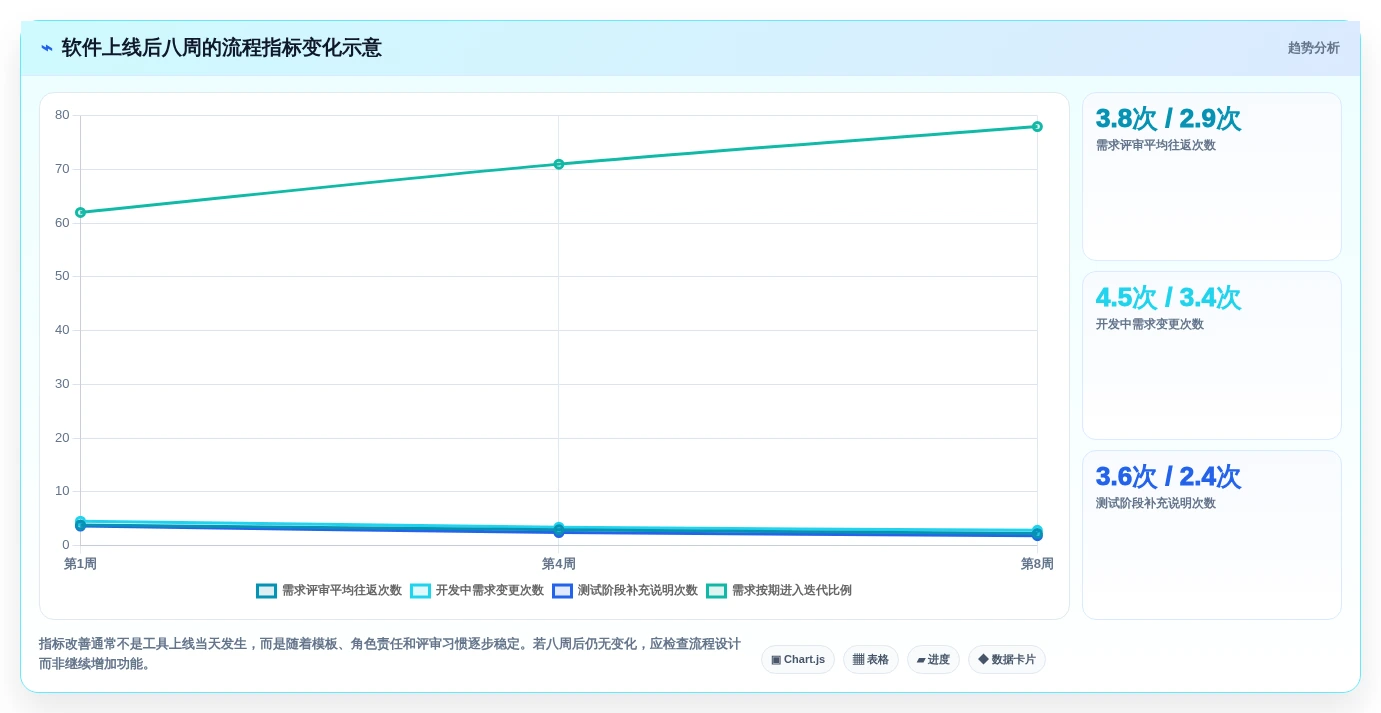The image size is (1381, 713).
Task: Click the 第4周 x-axis label
Action: click(559, 564)
